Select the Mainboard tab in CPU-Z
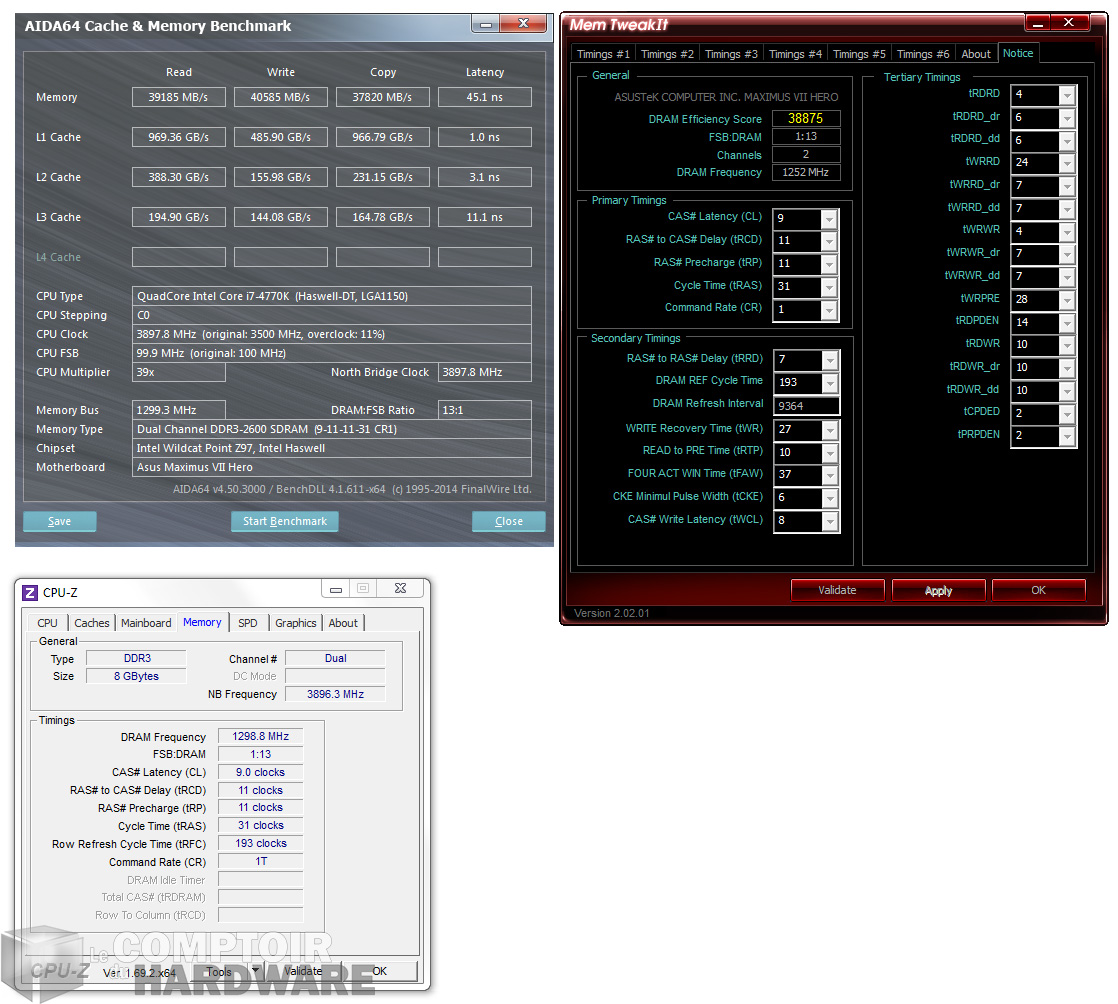This screenshot has width=1118, height=1004. pos(146,623)
